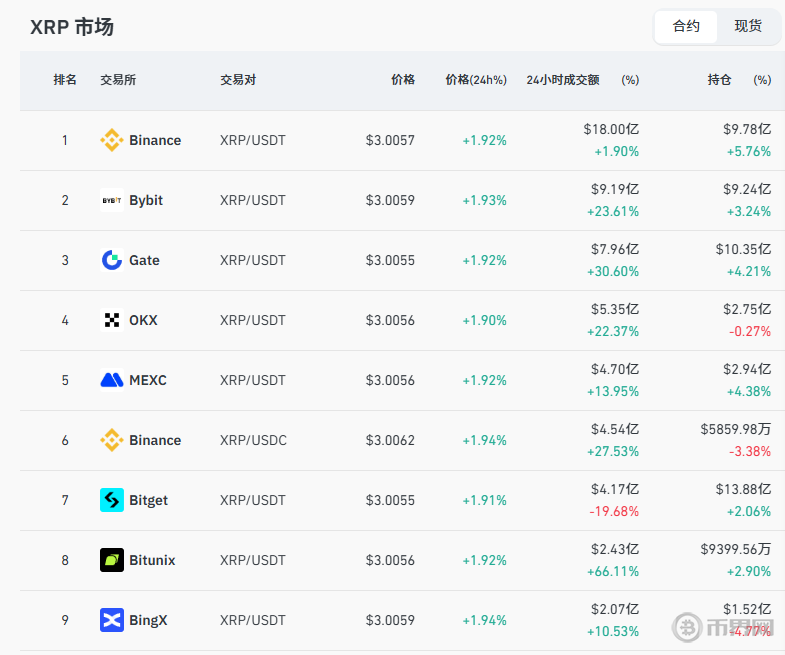
Task: Click the +1.90% price change for OKX
Action: pyautogui.click(x=485, y=320)
